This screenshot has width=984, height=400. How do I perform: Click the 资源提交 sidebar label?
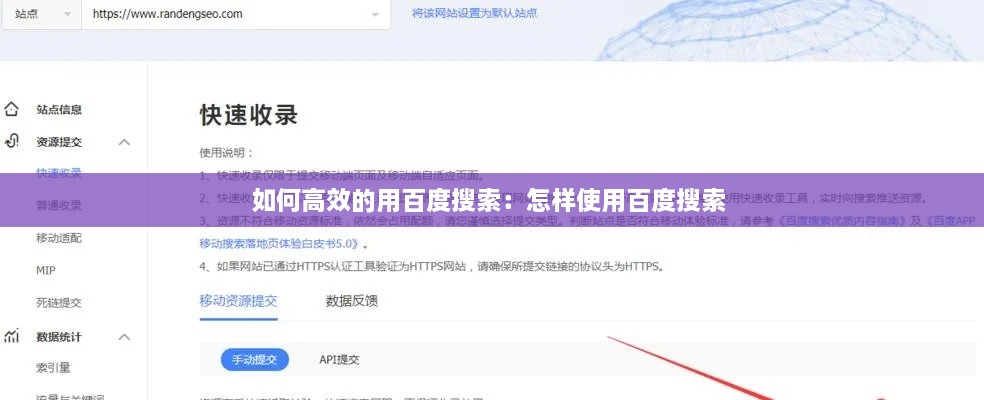[59, 143]
